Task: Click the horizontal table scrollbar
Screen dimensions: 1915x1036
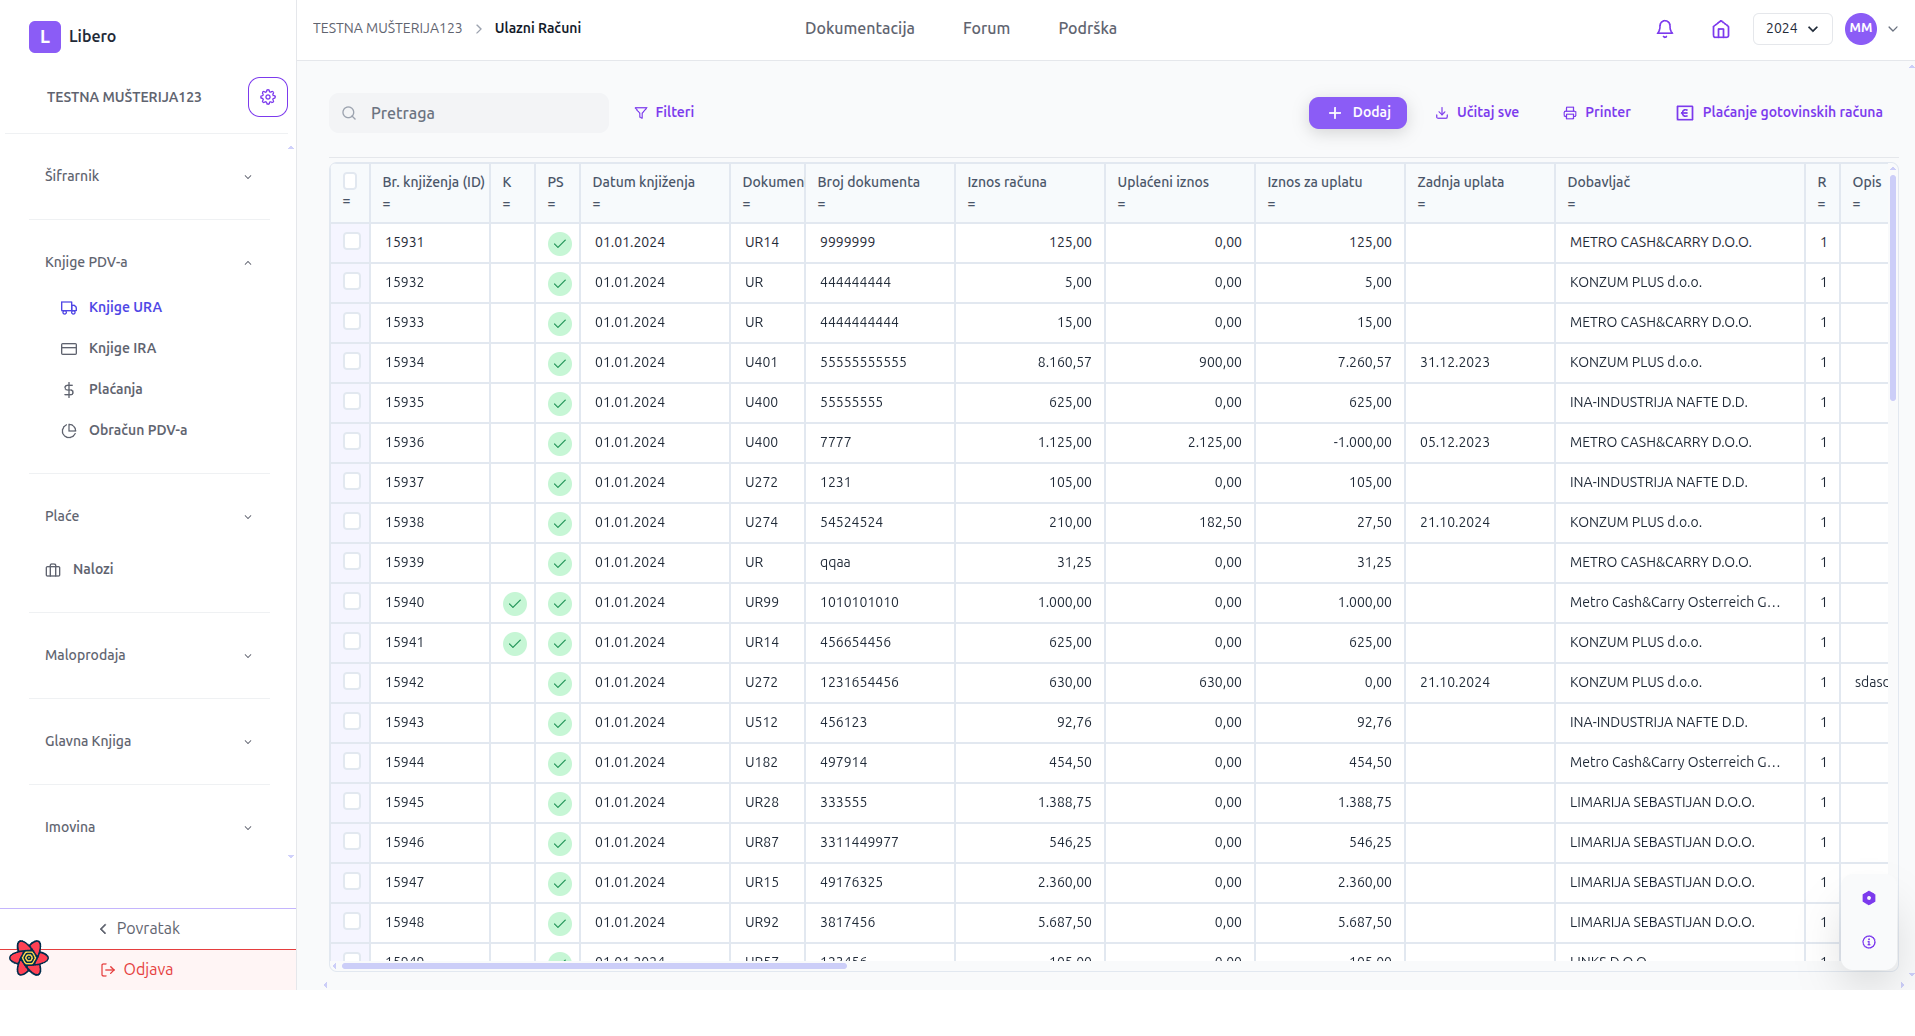Action: tap(594, 966)
